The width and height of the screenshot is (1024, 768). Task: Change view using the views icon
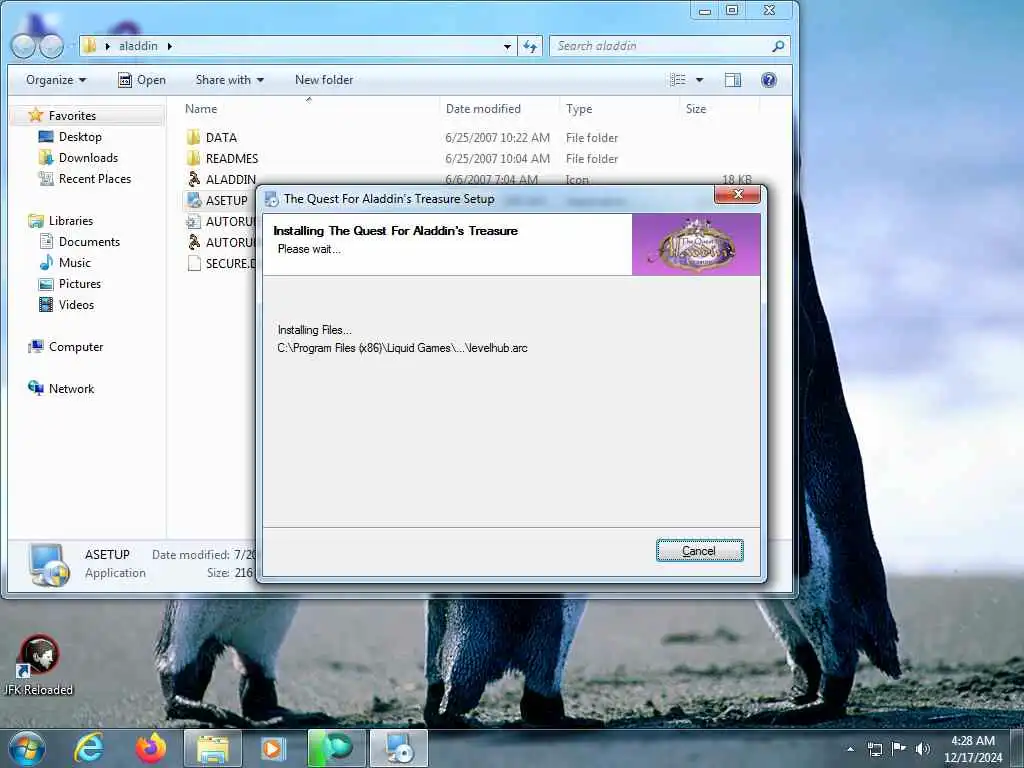678,80
